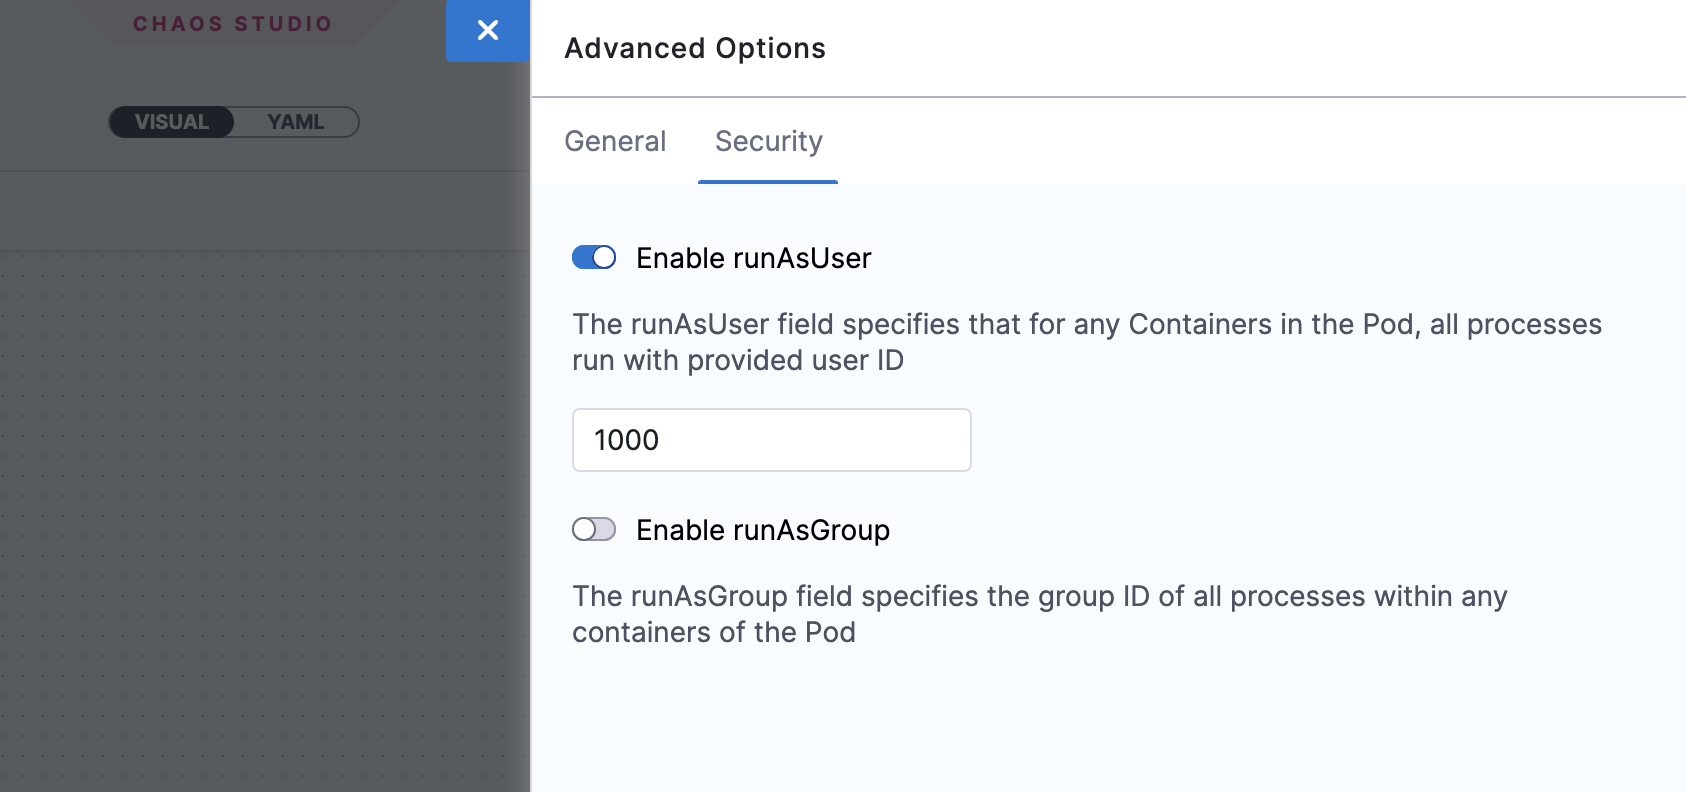Click the 'Enable runAsGroup' label text
This screenshot has height=792, width=1686.
[762, 530]
